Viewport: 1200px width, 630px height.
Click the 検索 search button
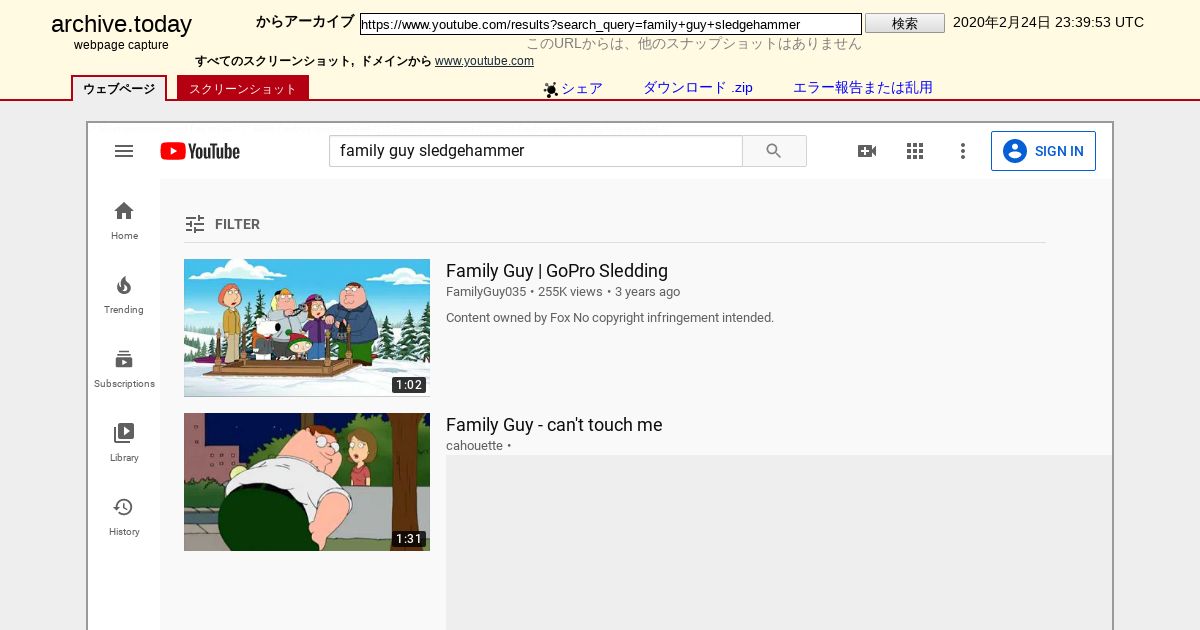(905, 23)
